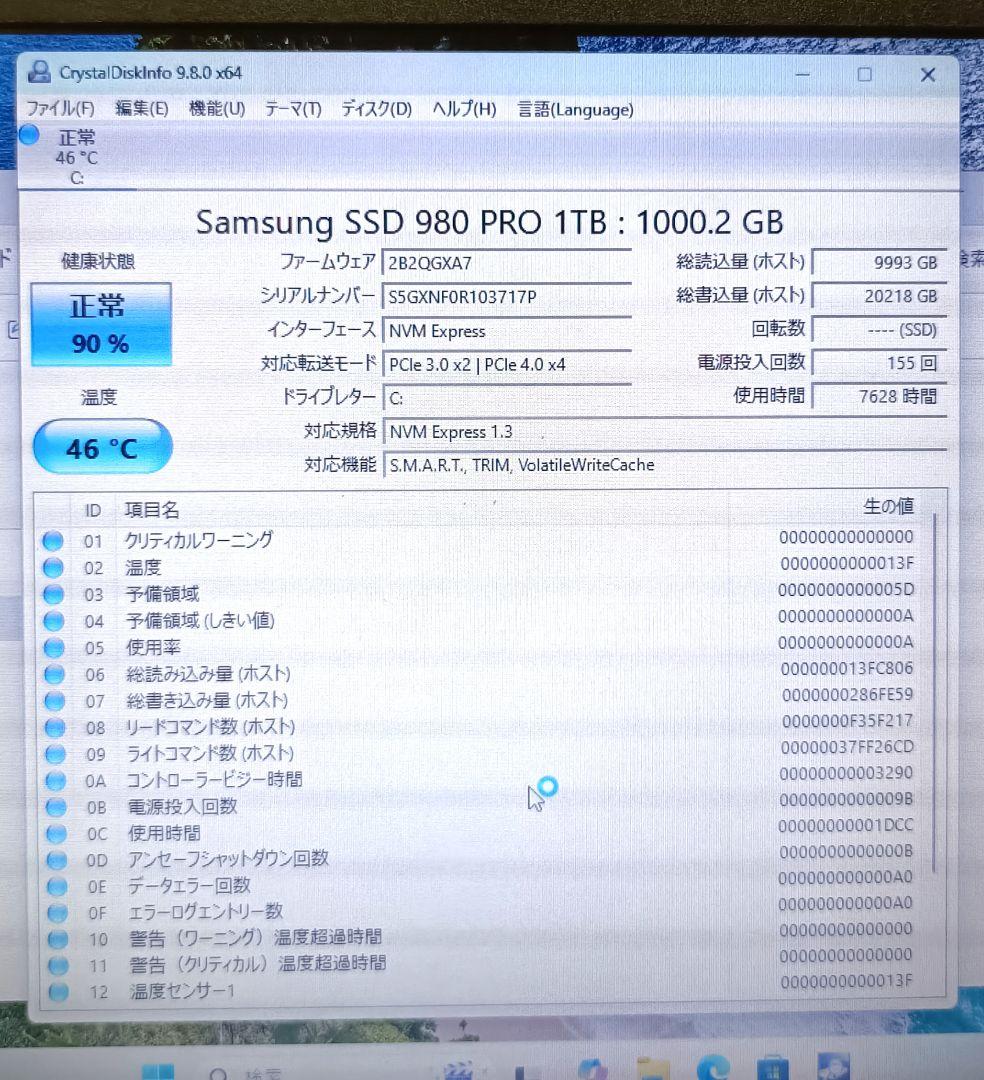Open the ヘルプ(H) menu
The width and height of the screenshot is (984, 1080).
coord(464,110)
